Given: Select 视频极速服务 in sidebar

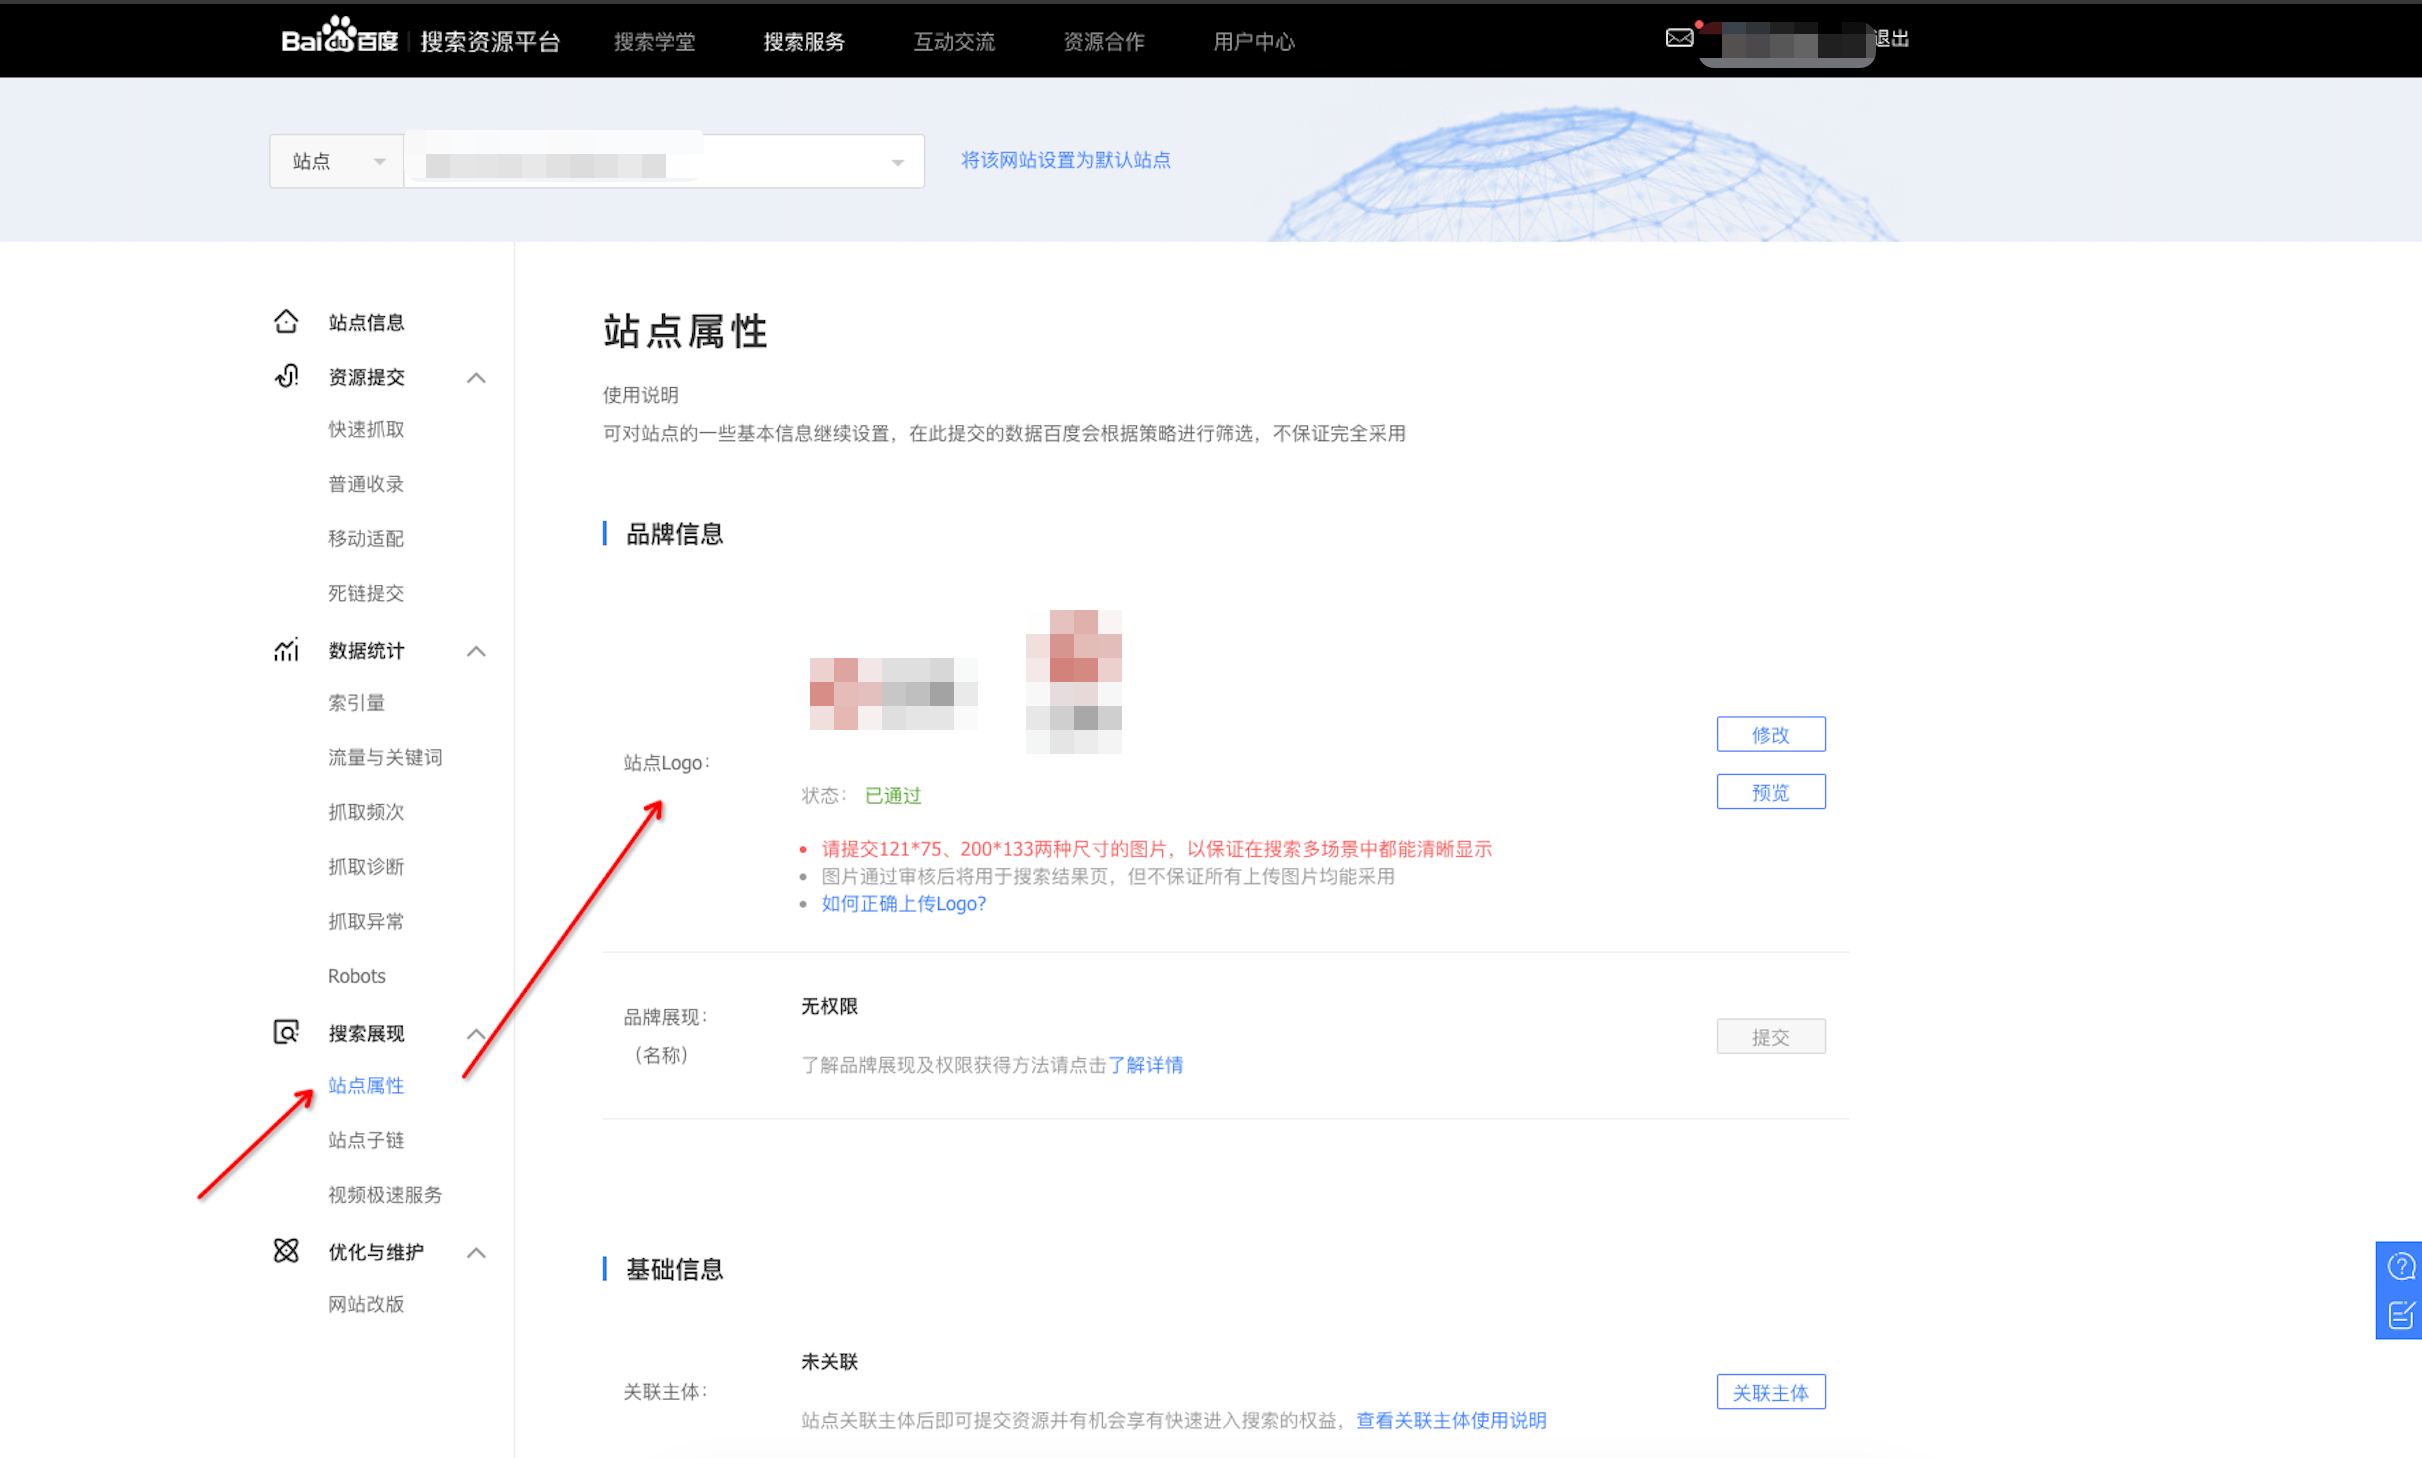Looking at the screenshot, I should click(x=385, y=1194).
